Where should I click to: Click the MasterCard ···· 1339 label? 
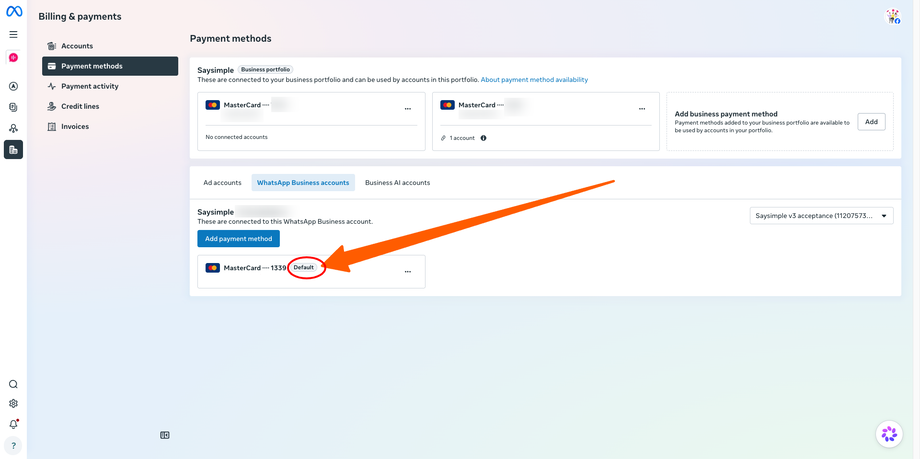point(255,268)
